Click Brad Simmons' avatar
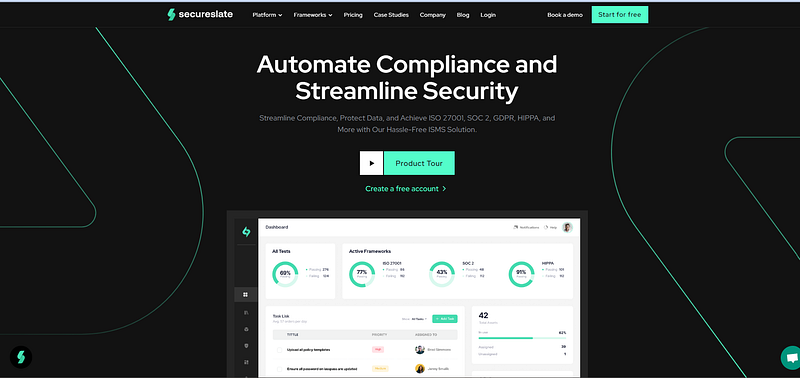This screenshot has height=378, width=800. 420,349
